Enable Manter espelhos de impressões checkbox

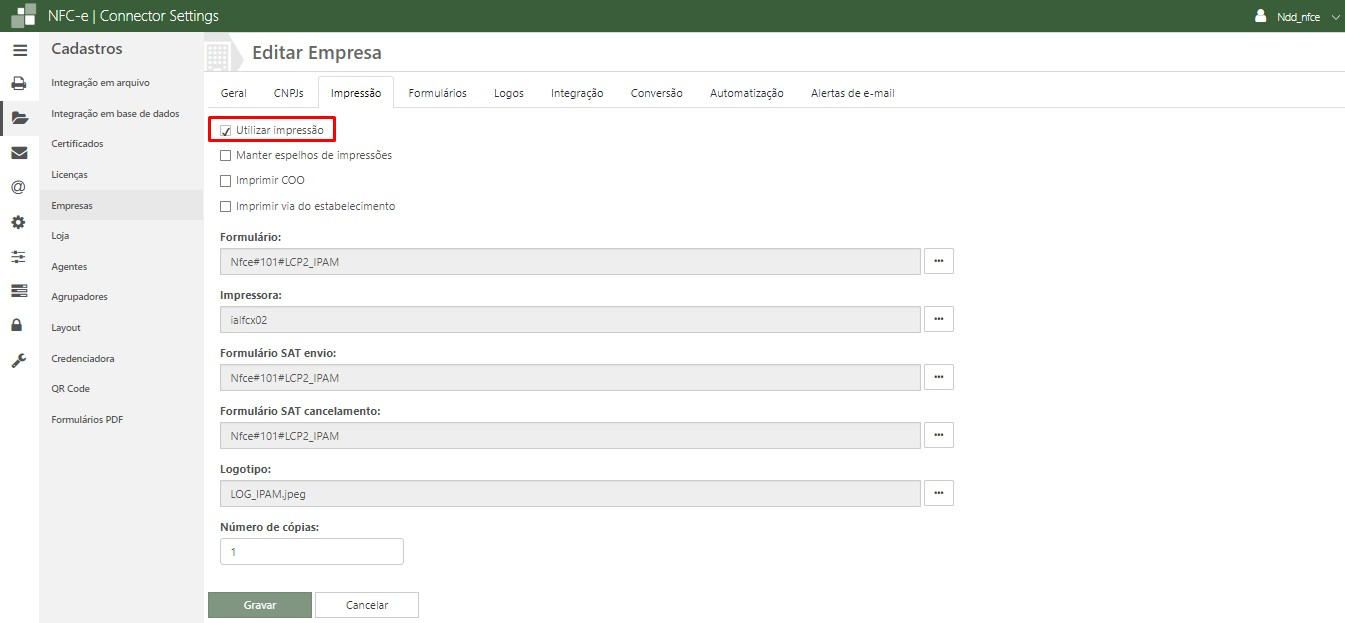(x=225, y=156)
